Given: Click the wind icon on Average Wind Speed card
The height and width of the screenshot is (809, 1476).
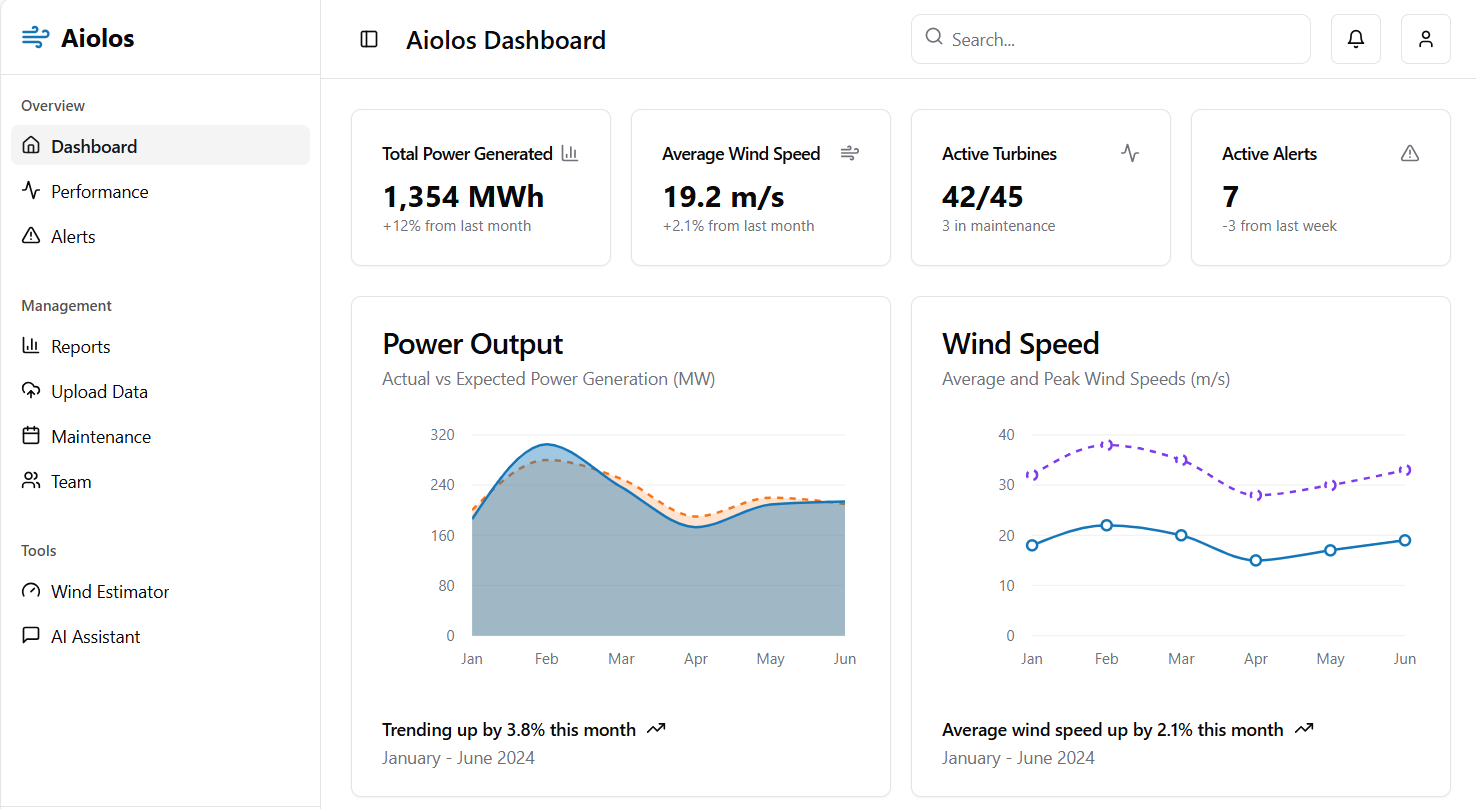Looking at the screenshot, I should point(849,153).
